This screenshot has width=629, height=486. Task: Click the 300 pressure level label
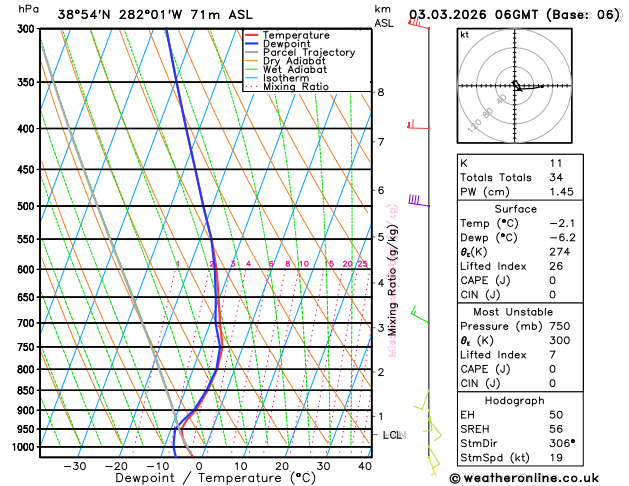(28, 29)
